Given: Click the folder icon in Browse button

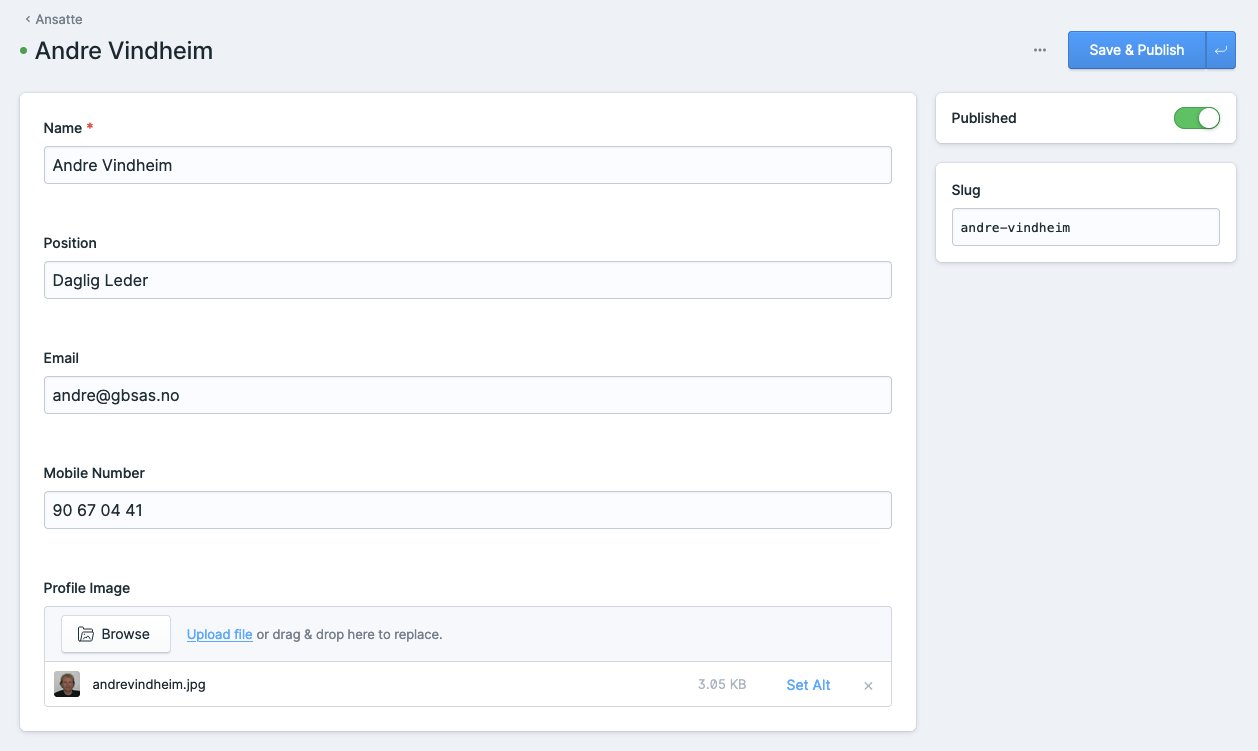Looking at the screenshot, I should pyautogui.click(x=86, y=634).
